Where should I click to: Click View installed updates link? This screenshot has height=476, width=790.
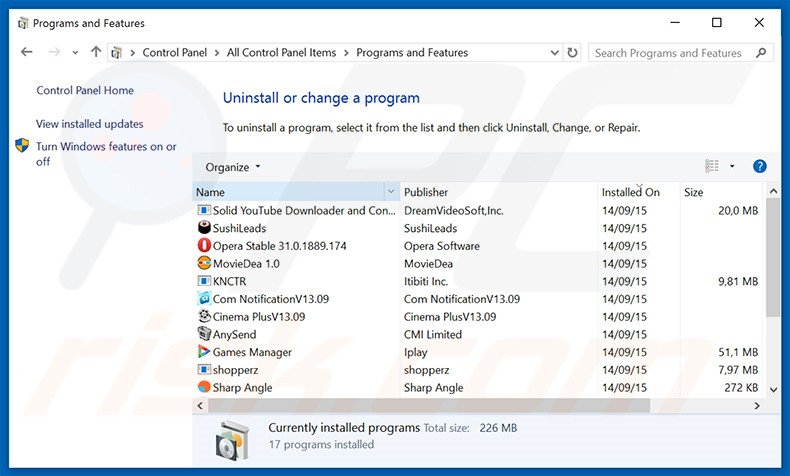tap(89, 124)
